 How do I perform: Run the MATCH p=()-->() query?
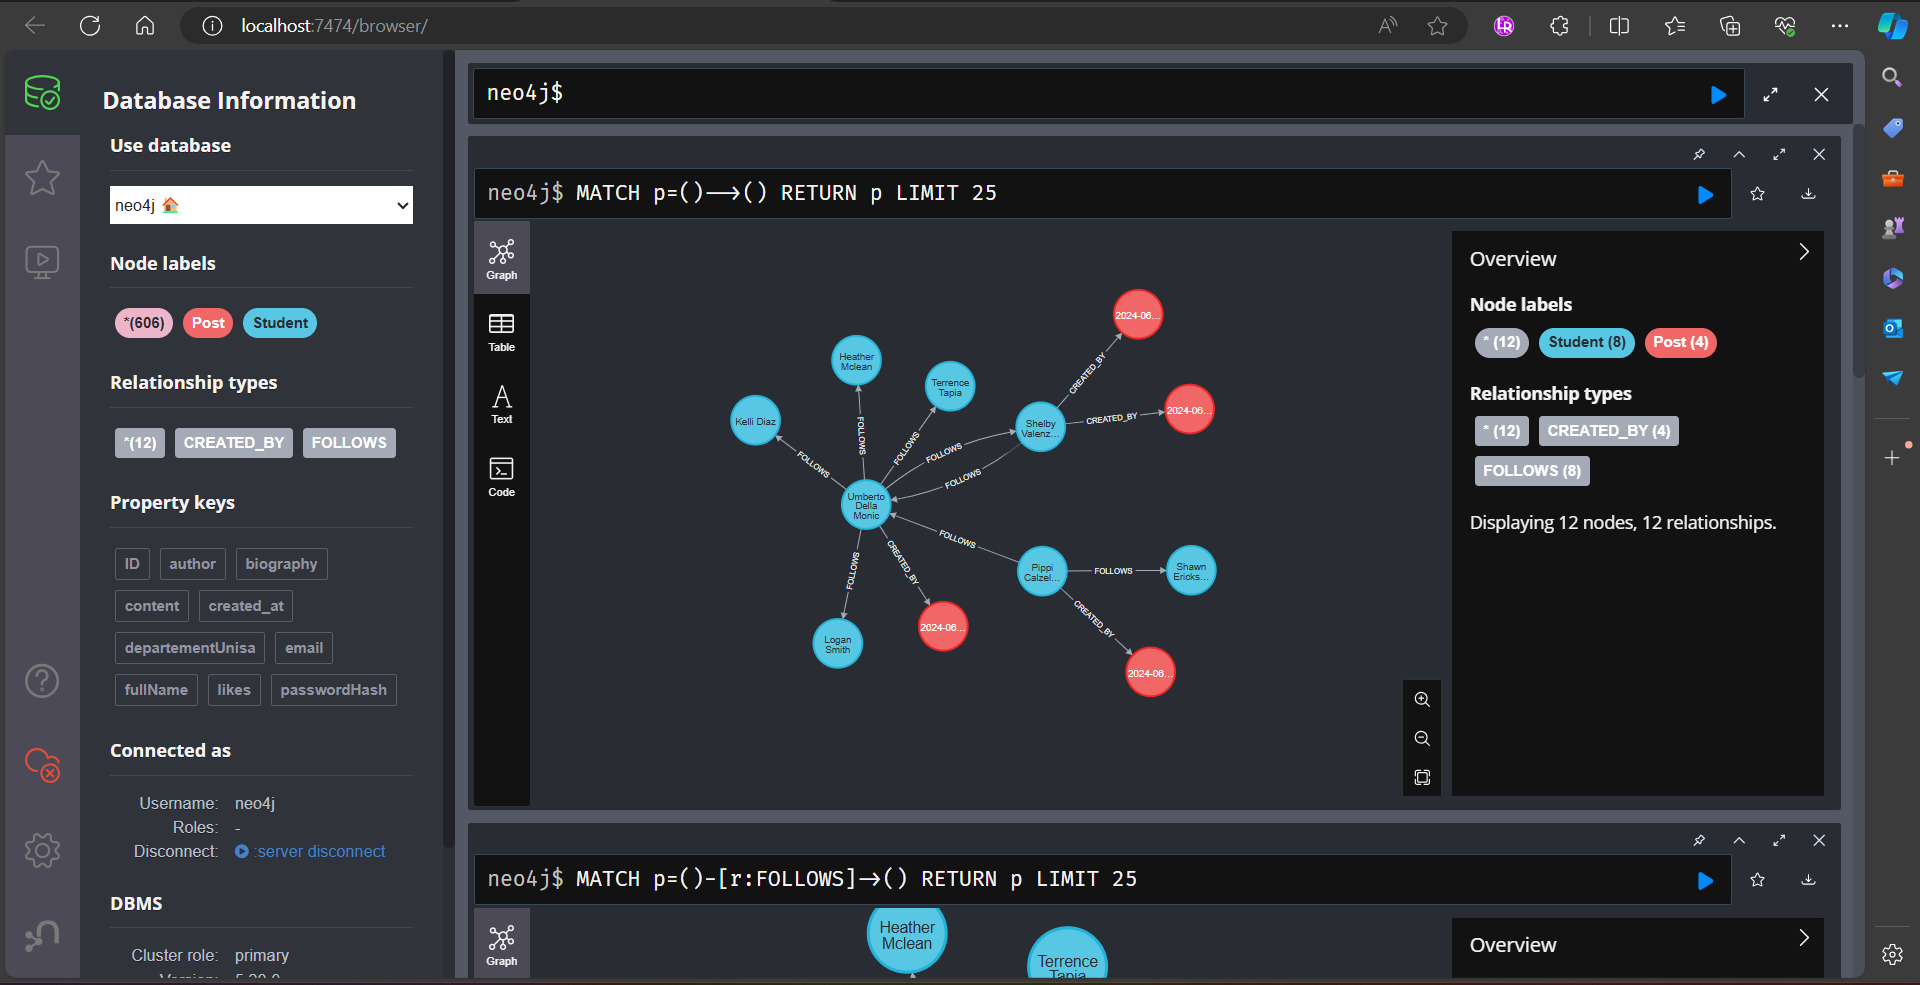click(x=1705, y=195)
